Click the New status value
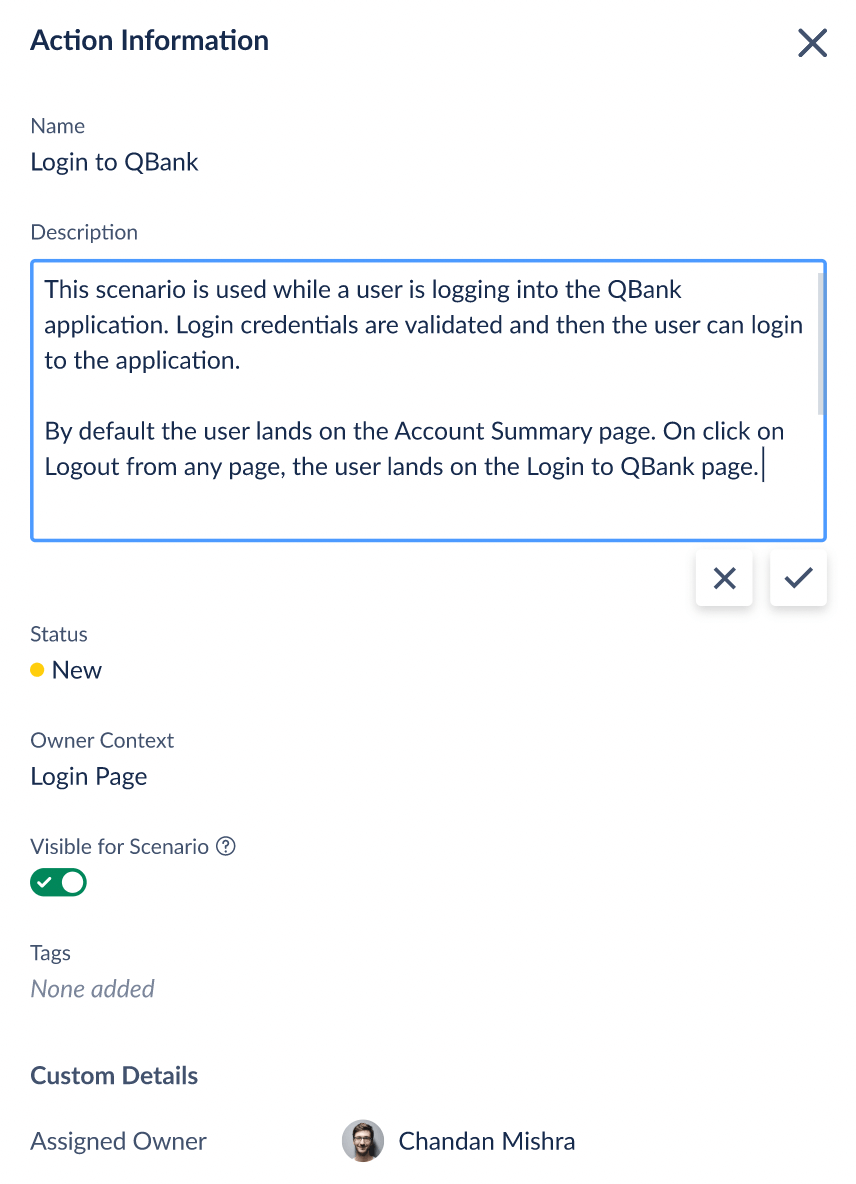 pos(76,670)
